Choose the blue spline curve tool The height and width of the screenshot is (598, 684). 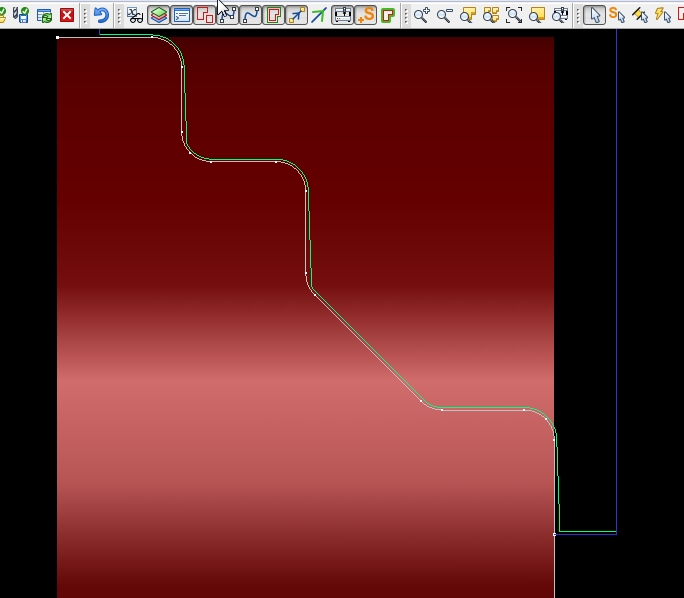tap(250, 15)
